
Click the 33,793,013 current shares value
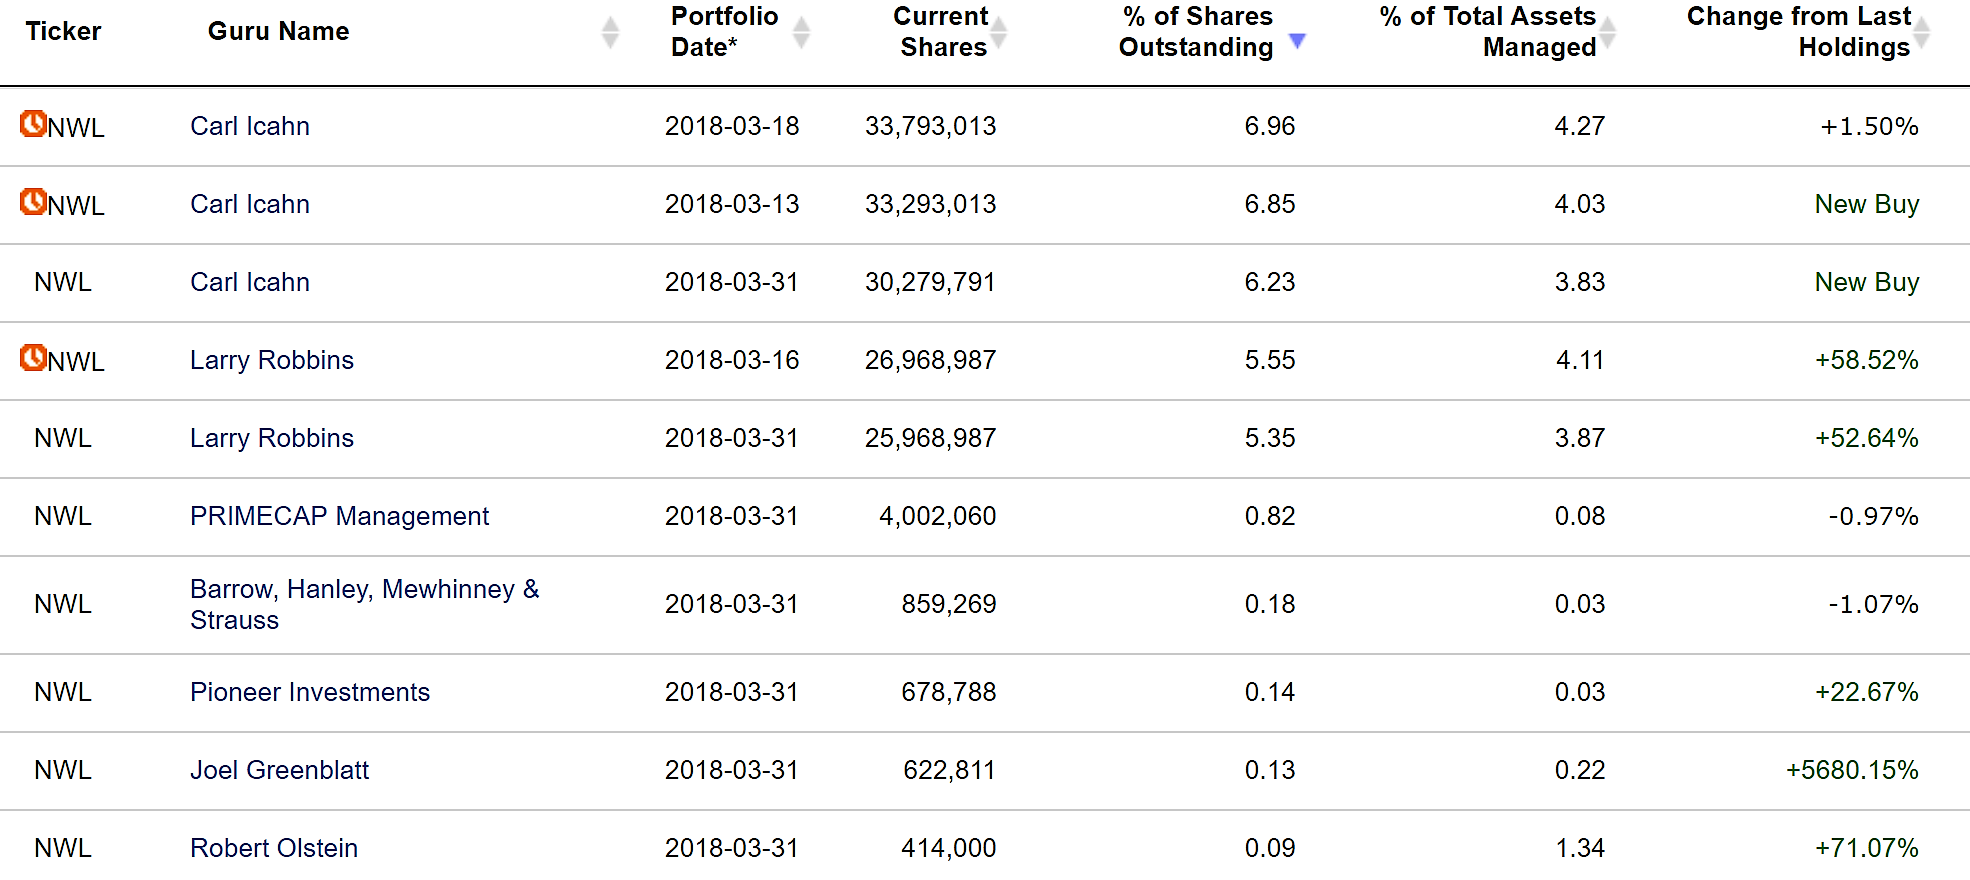pyautogui.click(x=931, y=126)
